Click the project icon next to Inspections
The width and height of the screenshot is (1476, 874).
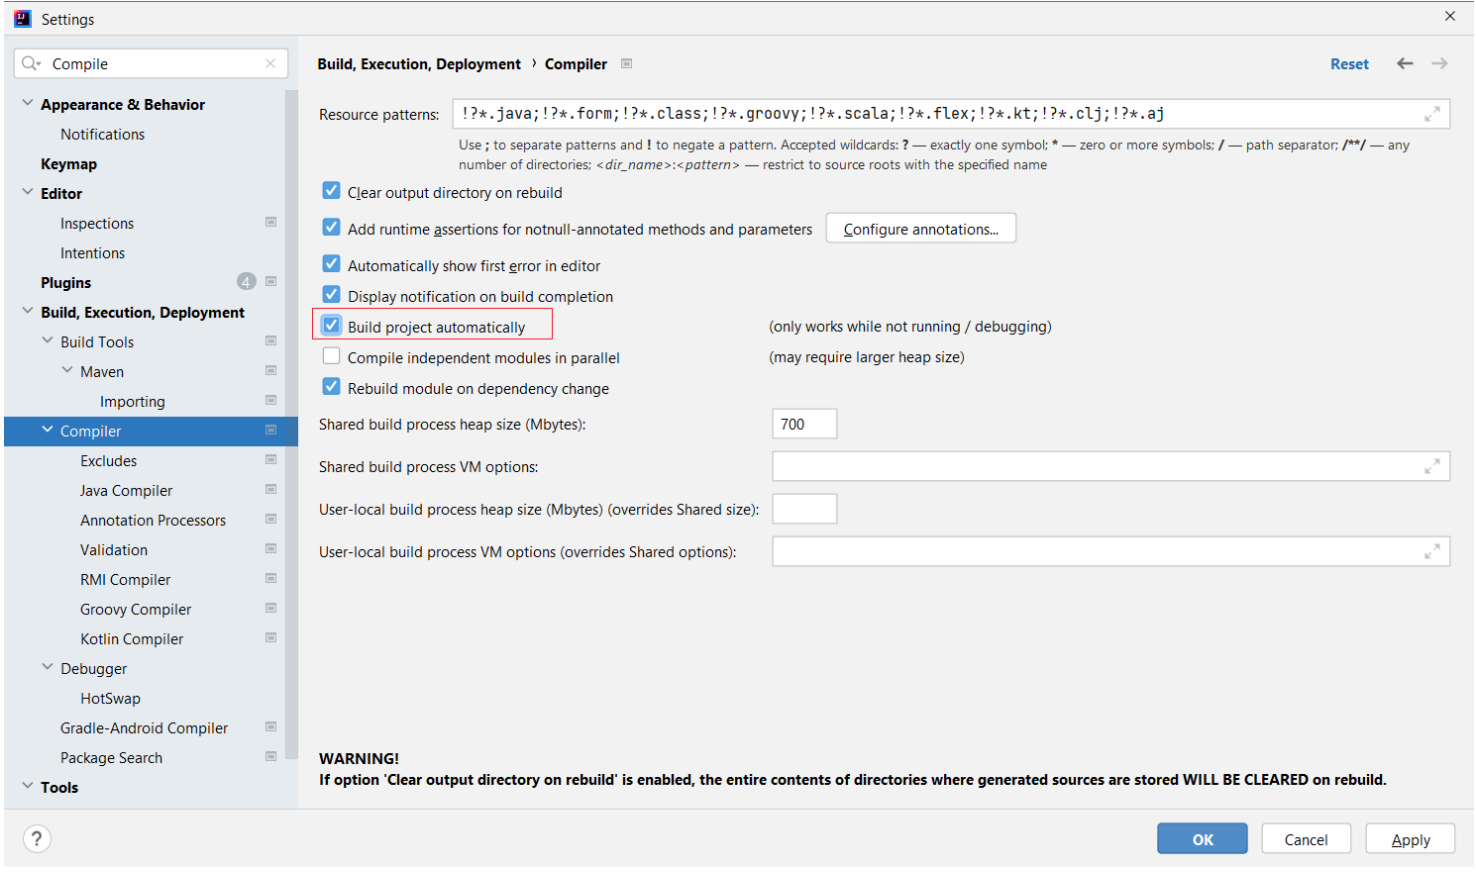271,222
